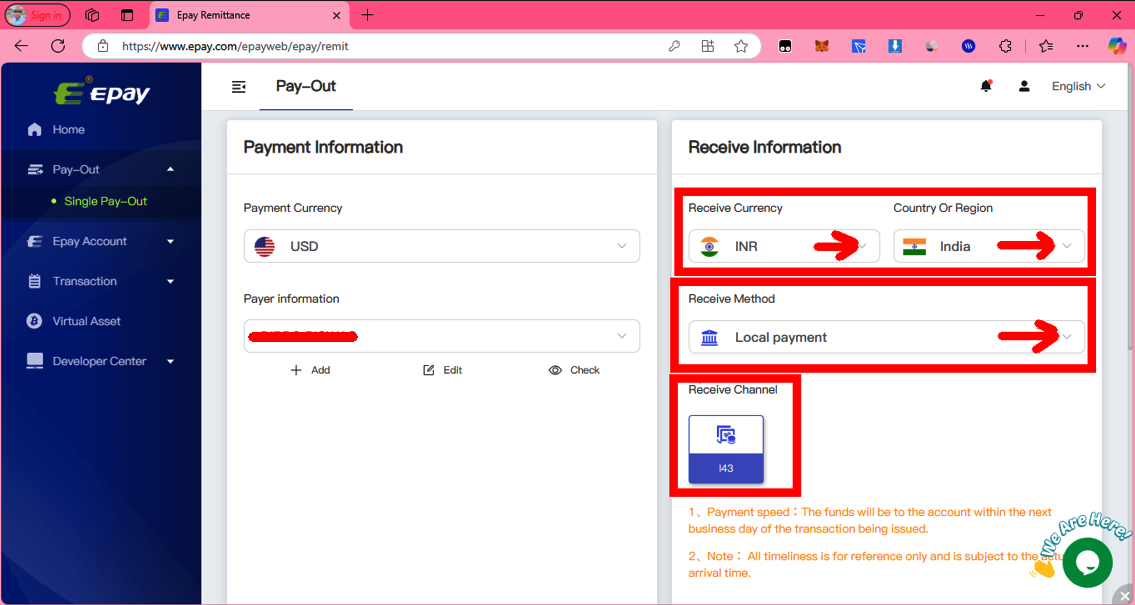Open the black mask extension icon
1135x605 pixels.
[785, 46]
